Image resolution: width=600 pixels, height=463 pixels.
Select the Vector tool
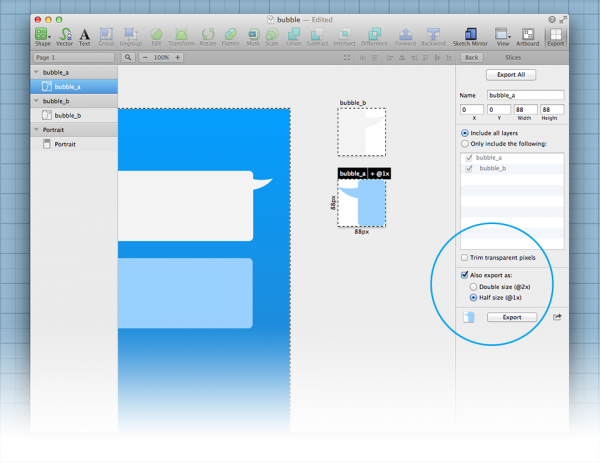tap(65, 35)
